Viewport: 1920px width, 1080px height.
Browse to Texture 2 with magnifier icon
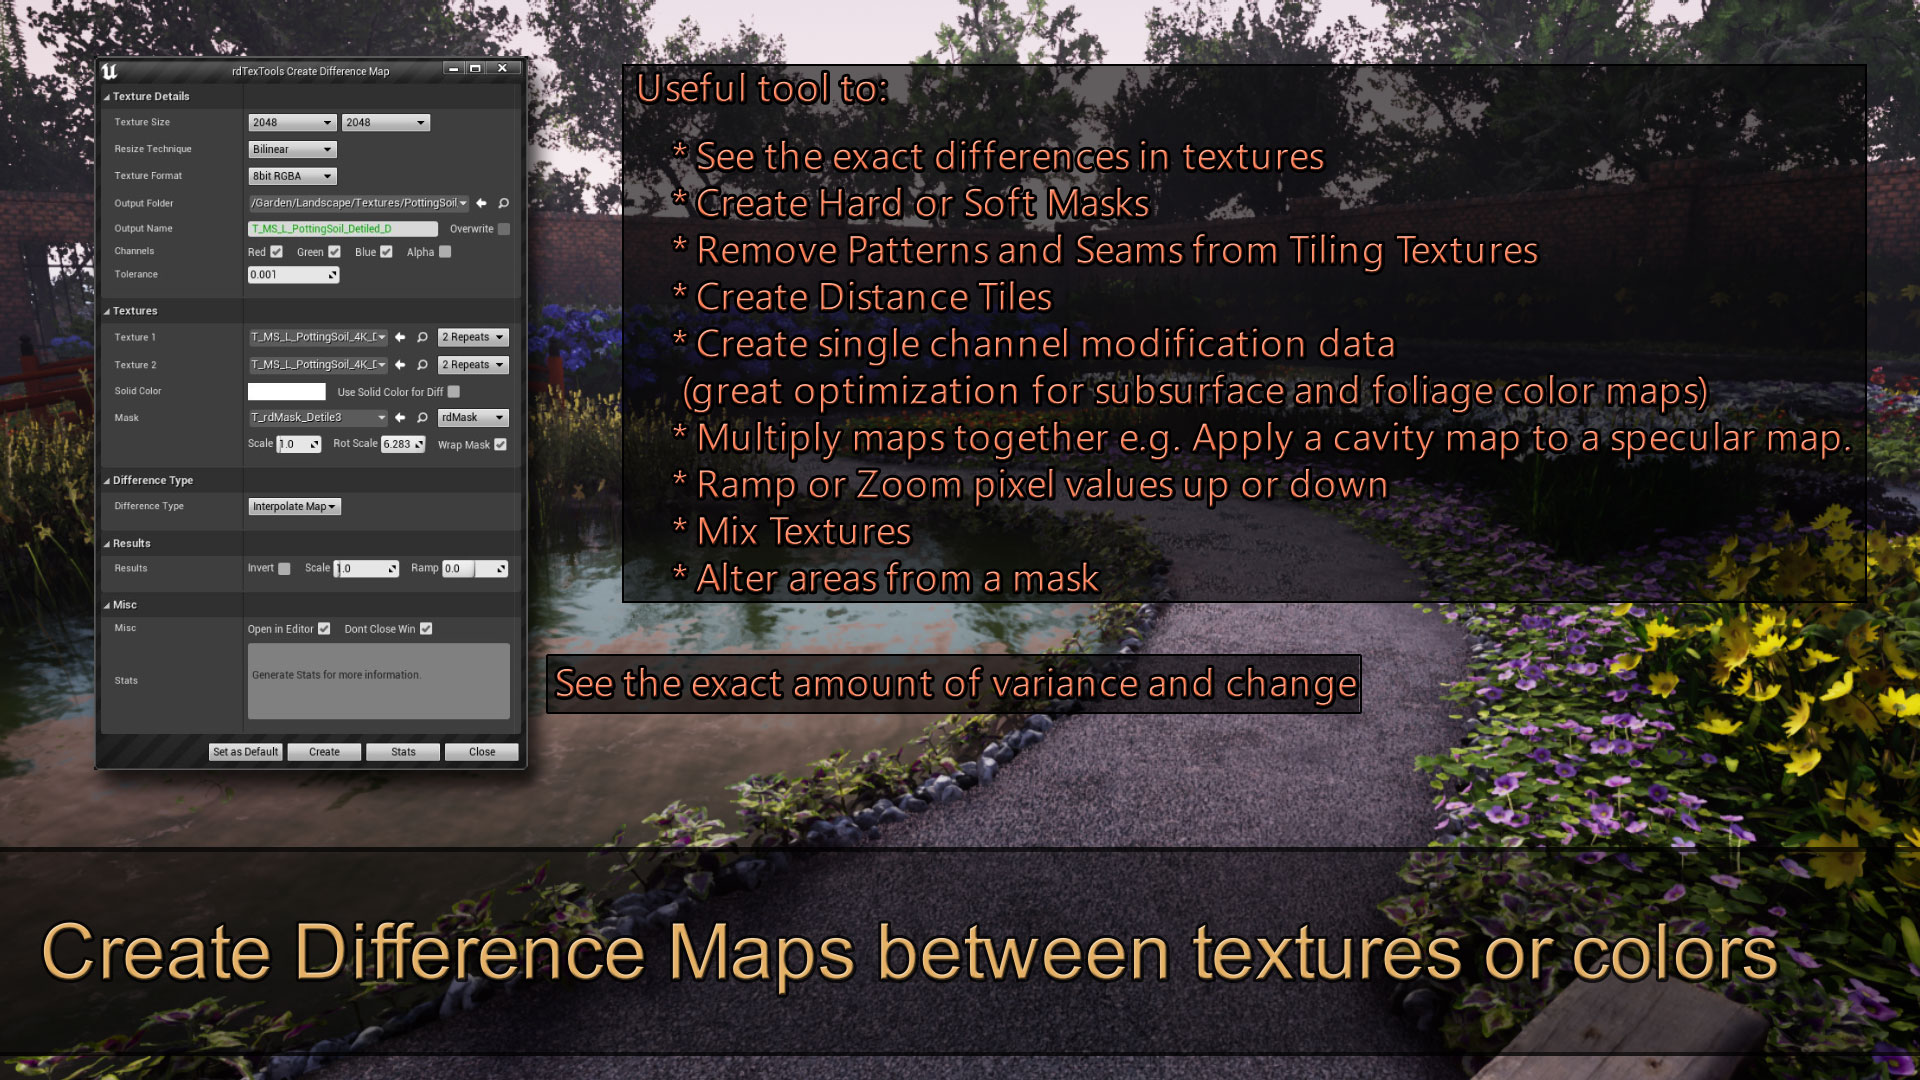tap(422, 365)
